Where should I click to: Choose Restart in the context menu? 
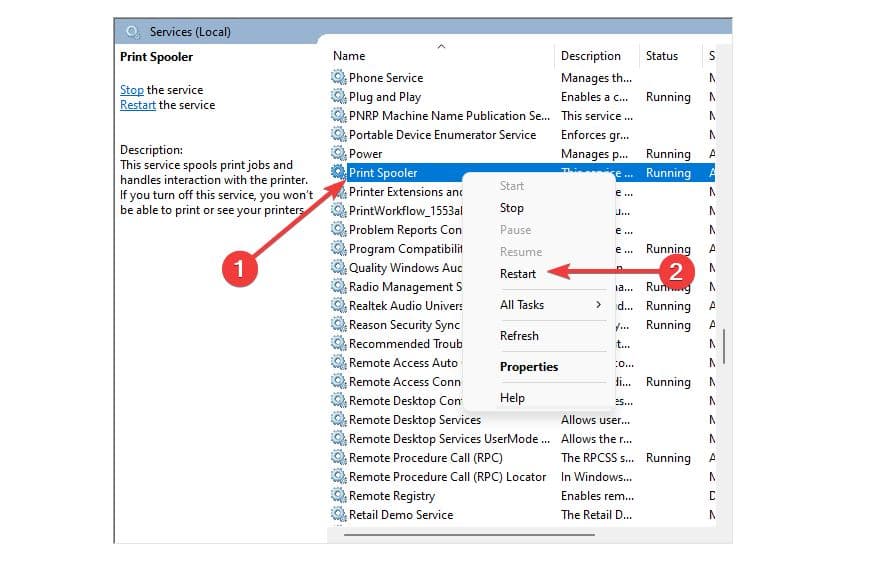pyautogui.click(x=517, y=274)
